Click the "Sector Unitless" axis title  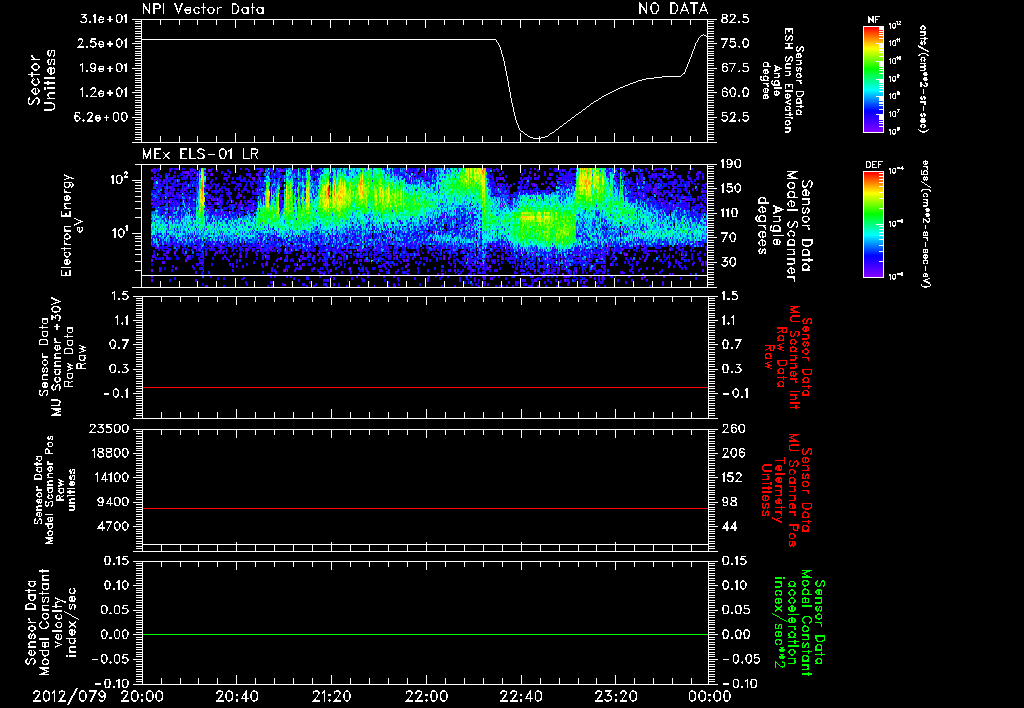(42, 80)
